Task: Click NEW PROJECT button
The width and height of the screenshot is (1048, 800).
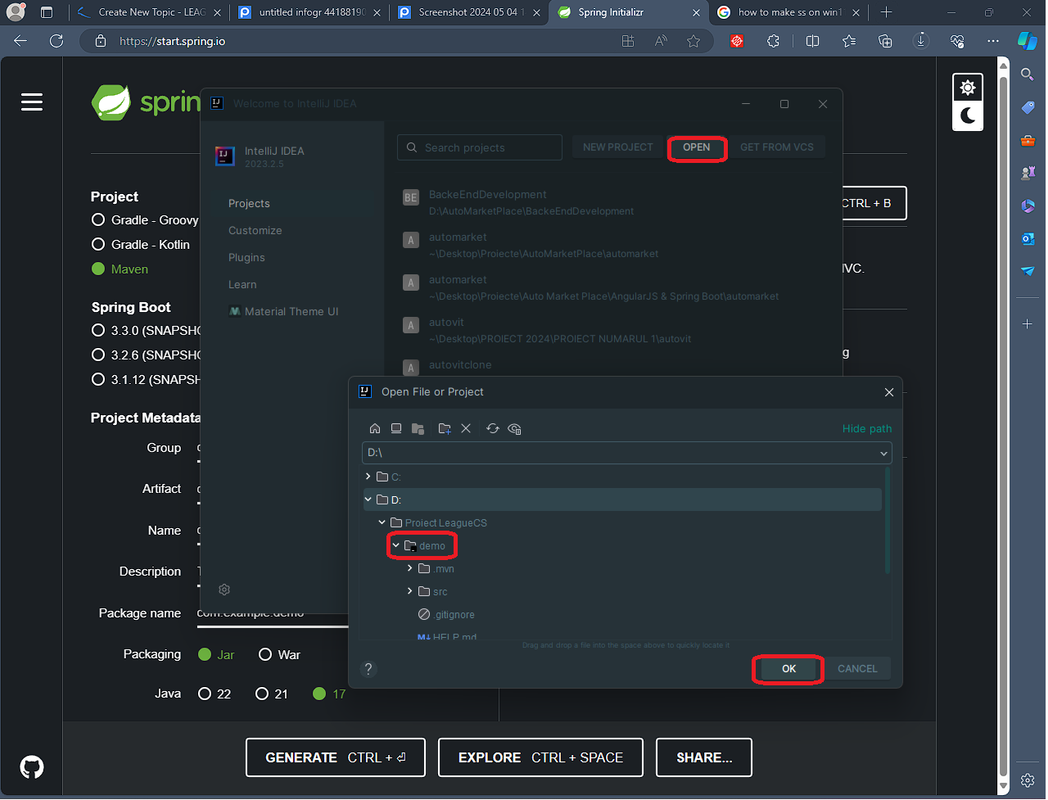Action: (x=618, y=147)
